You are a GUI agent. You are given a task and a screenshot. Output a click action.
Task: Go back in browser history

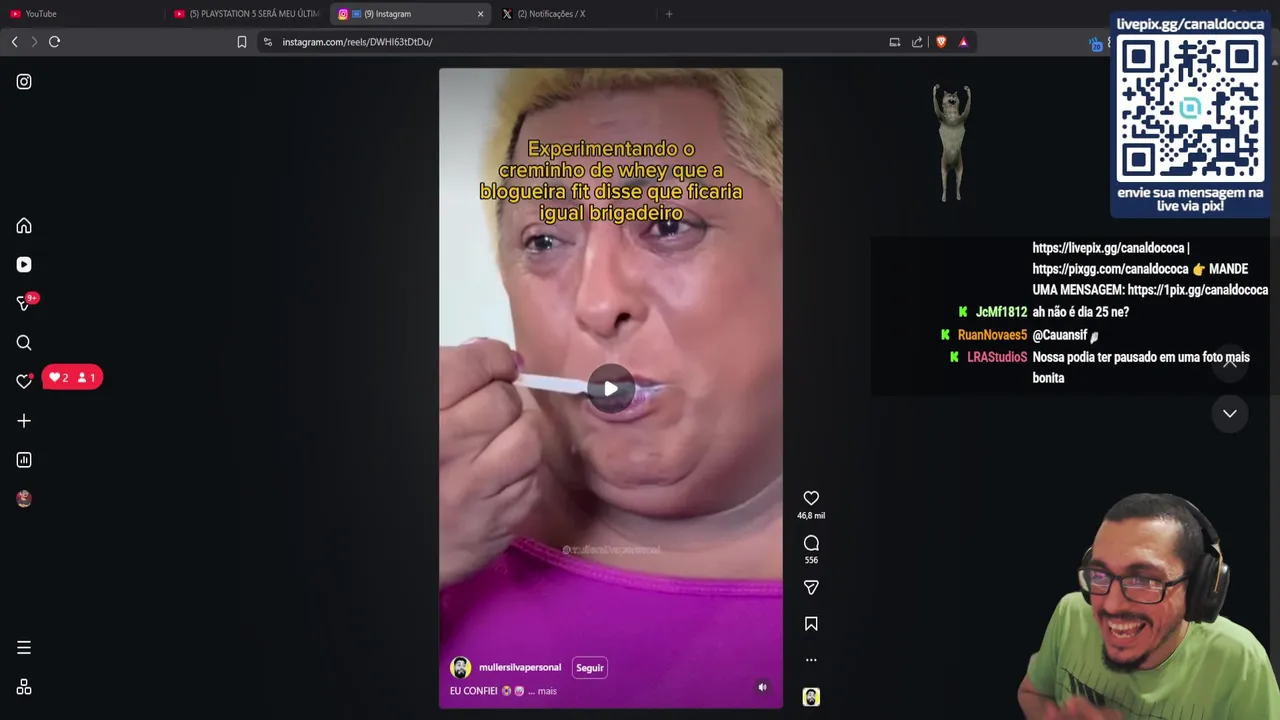coord(14,42)
